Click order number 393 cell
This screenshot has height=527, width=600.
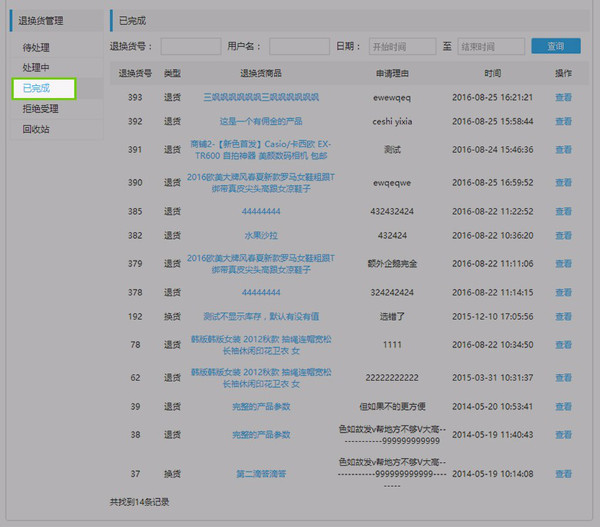(x=135, y=97)
